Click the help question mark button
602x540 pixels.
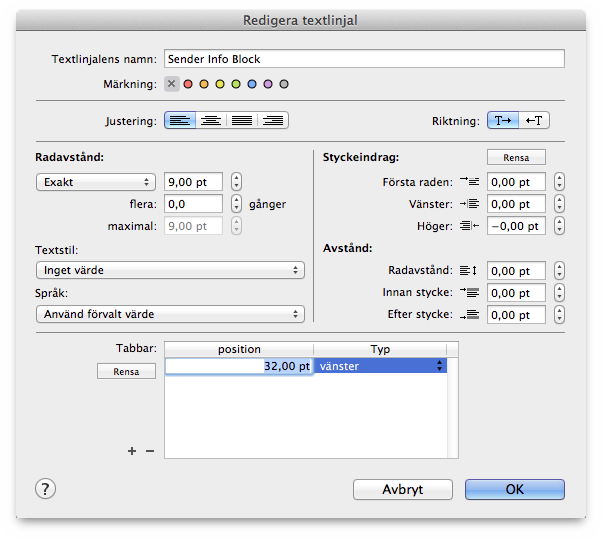[45, 489]
